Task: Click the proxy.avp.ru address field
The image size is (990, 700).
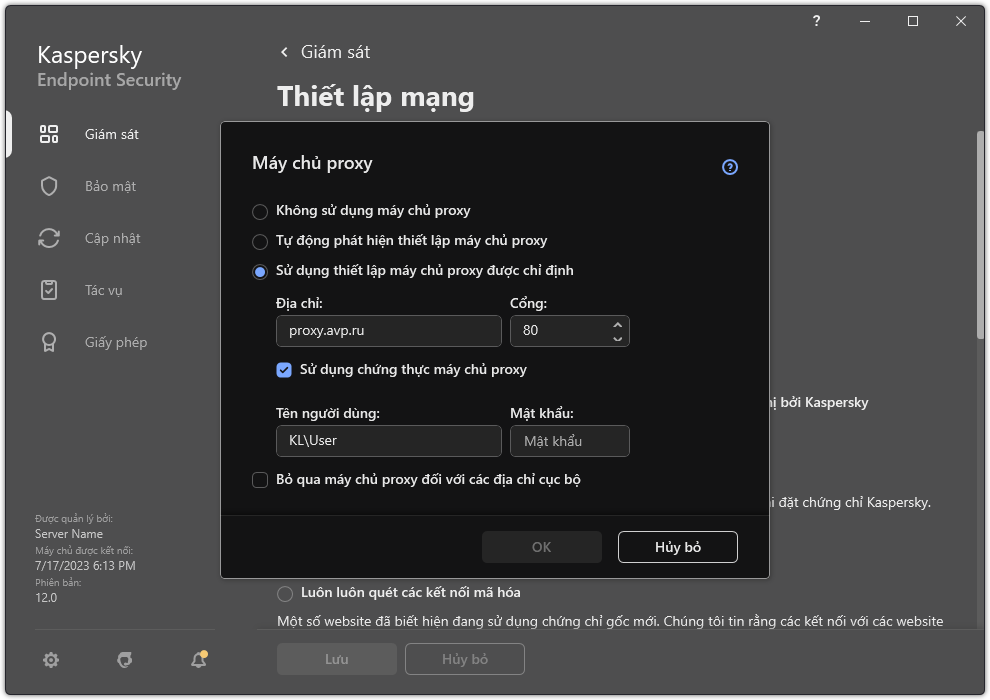Action: coord(388,331)
